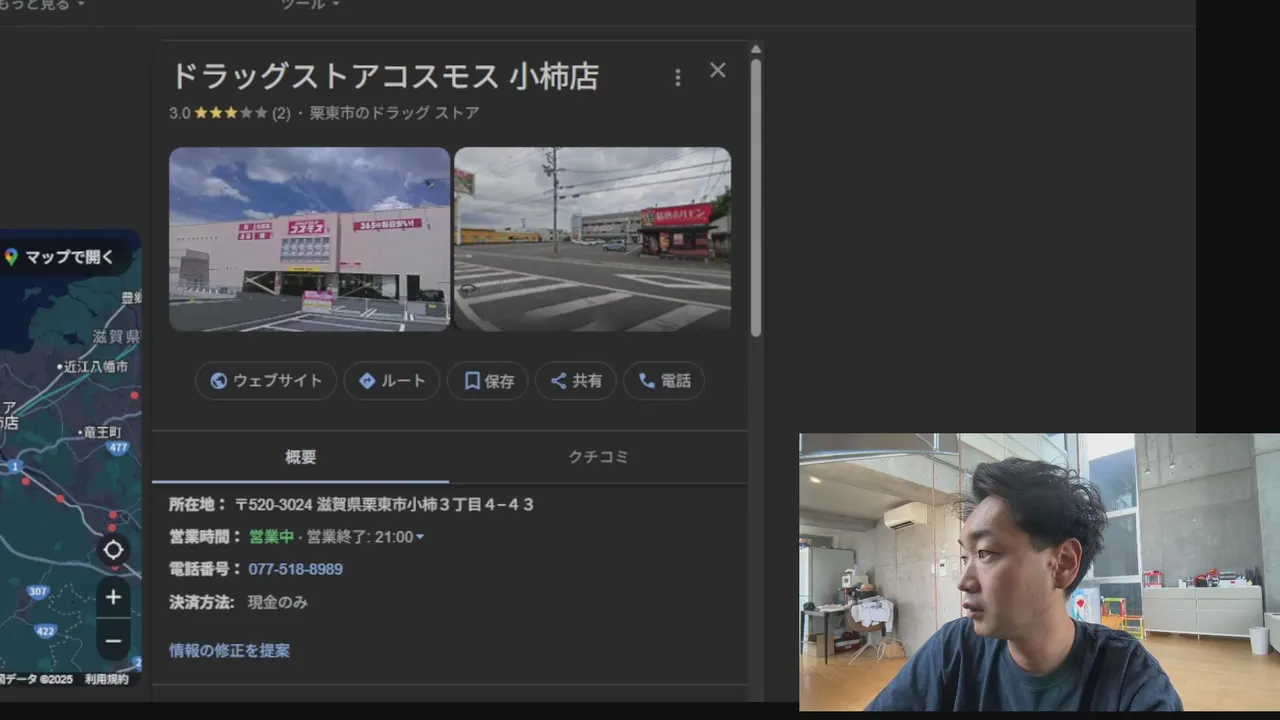
Task: Click 近江八幡市 label on map
Action: tap(96, 367)
